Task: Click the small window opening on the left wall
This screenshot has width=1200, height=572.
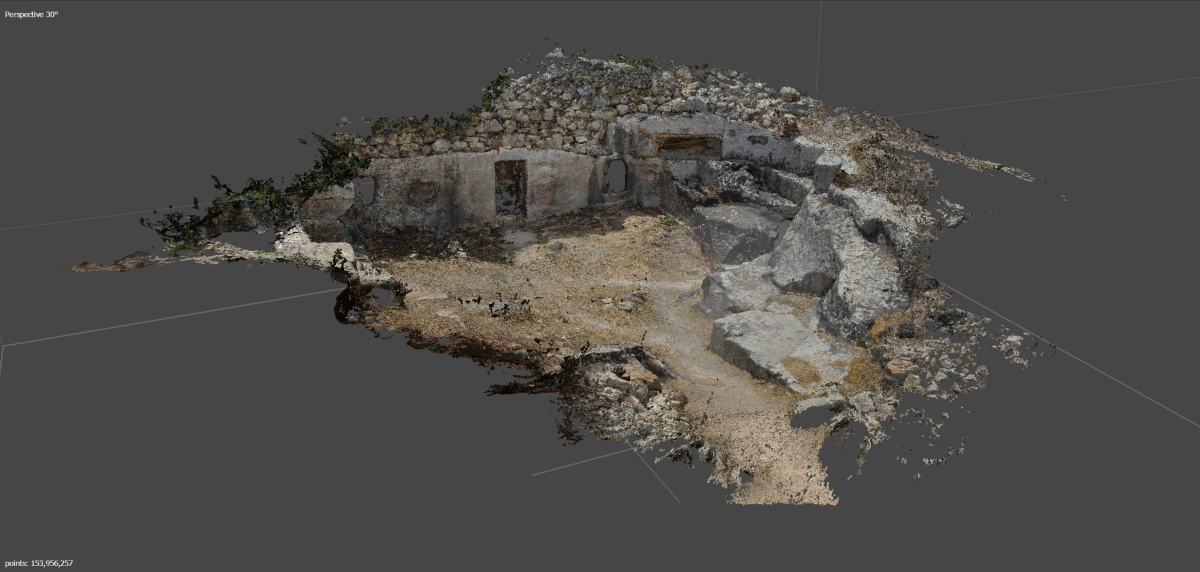Action: (x=365, y=190)
